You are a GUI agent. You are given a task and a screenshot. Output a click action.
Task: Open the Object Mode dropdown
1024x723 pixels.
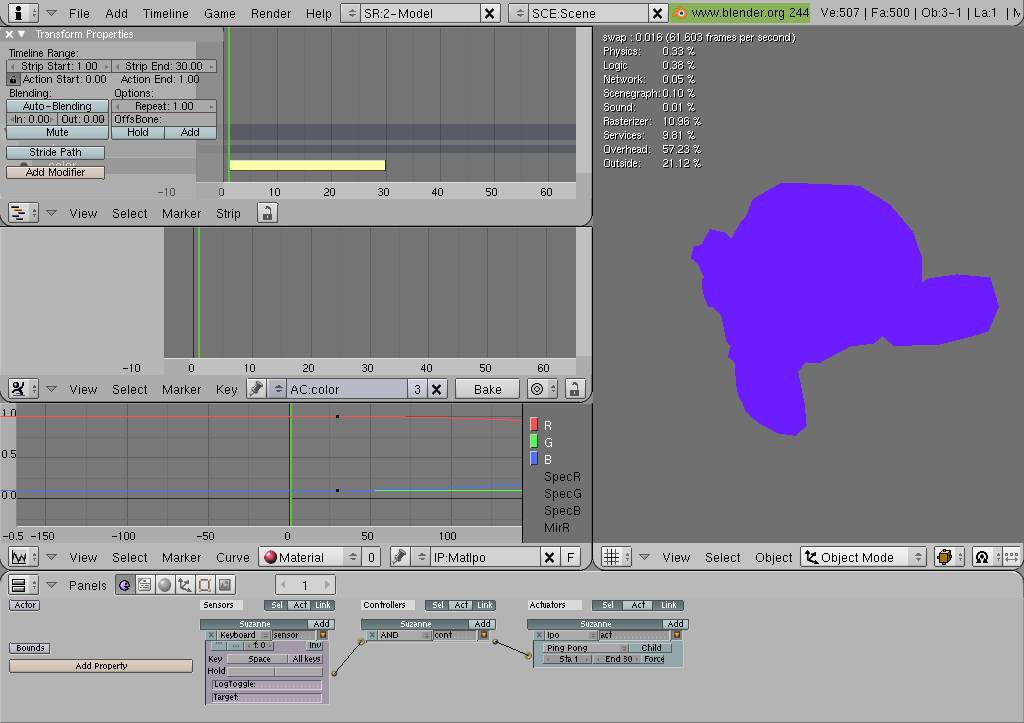pos(864,557)
